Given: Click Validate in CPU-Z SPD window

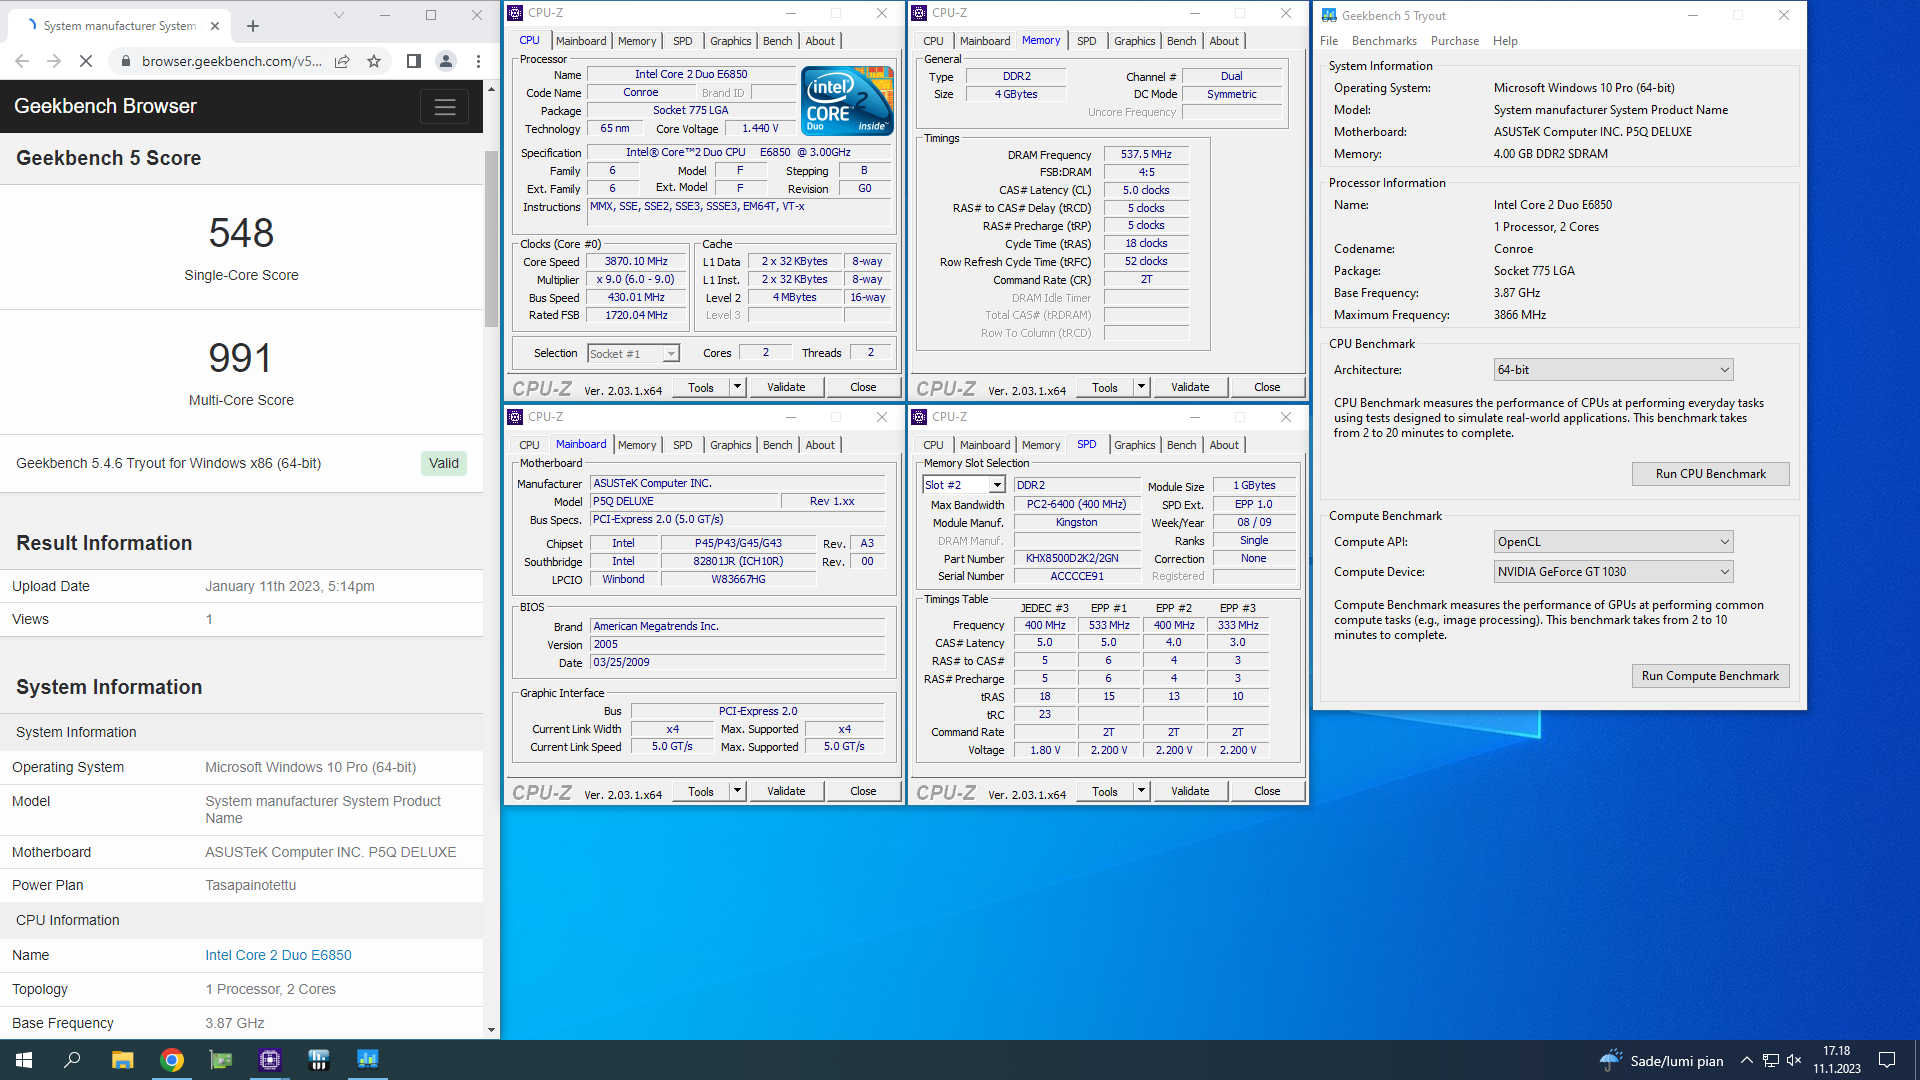Looking at the screenshot, I should (x=1190, y=791).
